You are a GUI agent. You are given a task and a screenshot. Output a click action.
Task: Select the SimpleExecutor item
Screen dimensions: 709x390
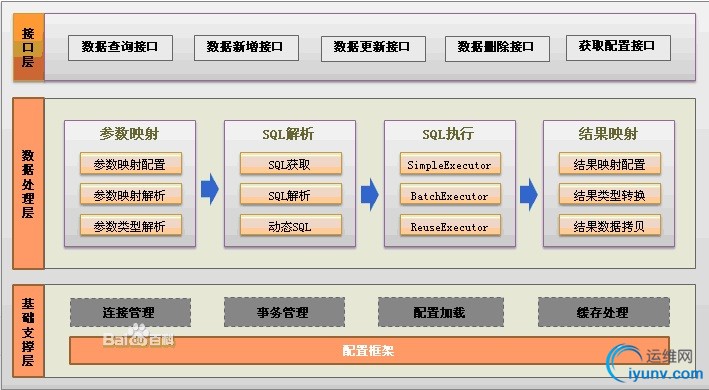[450, 164]
